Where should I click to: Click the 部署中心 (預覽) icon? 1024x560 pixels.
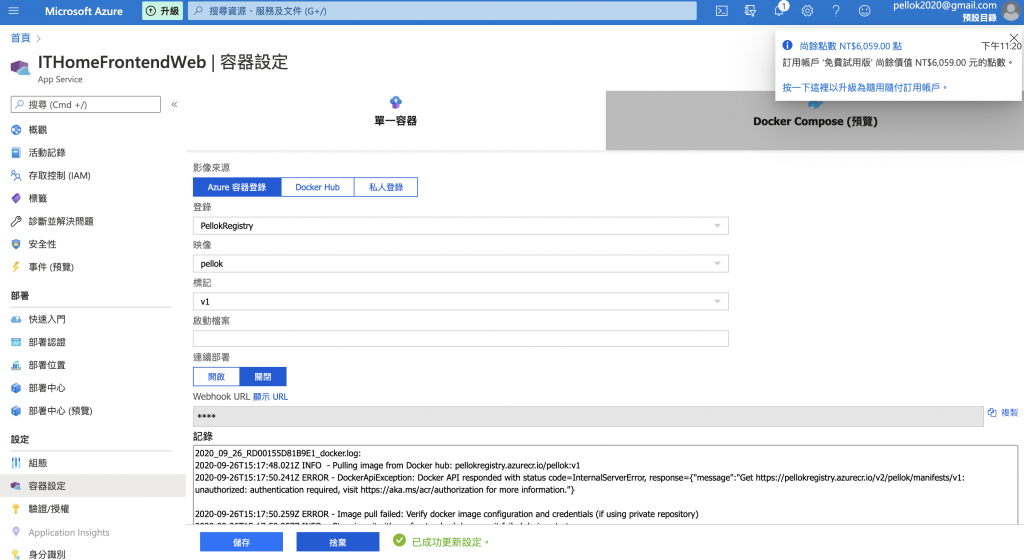[x=16, y=411]
